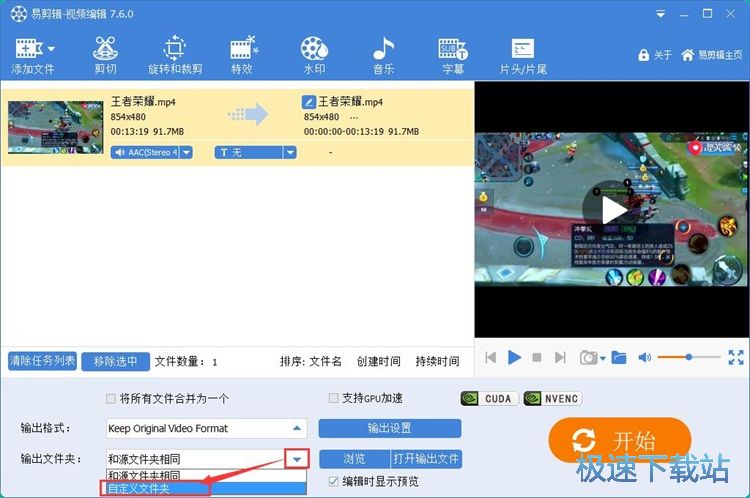
Task: Take a snapshot with camera icon
Action: click(589, 357)
